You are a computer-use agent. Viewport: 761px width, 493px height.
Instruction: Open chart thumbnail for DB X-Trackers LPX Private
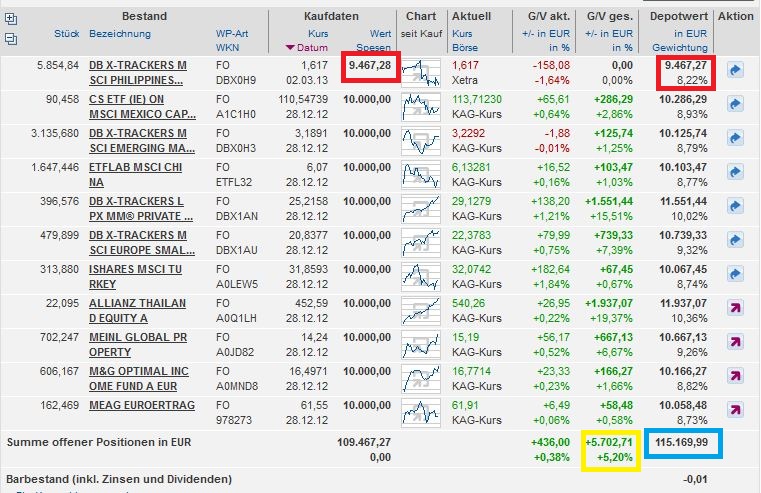click(x=421, y=209)
